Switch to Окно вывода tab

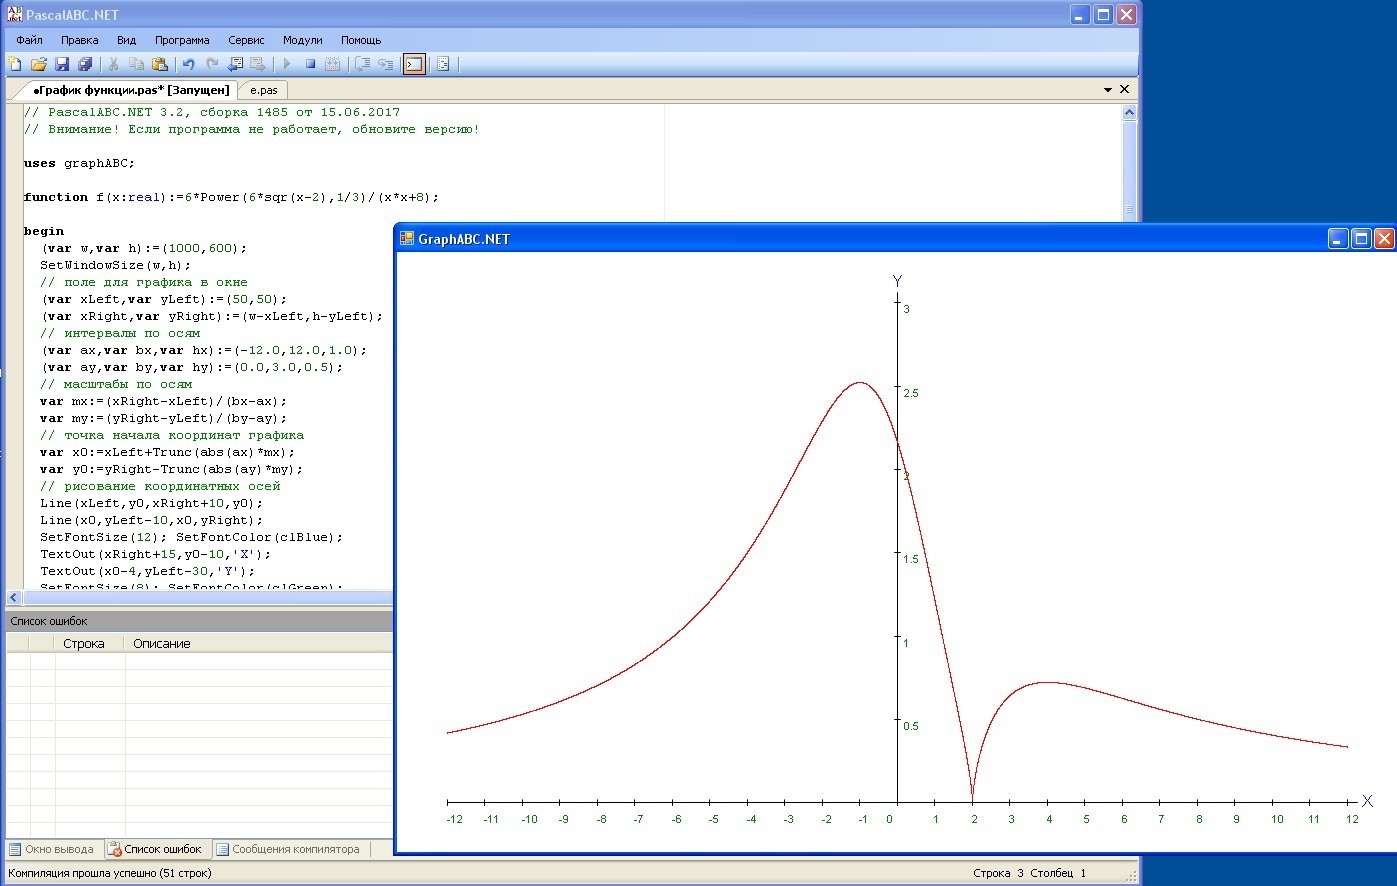(51, 849)
